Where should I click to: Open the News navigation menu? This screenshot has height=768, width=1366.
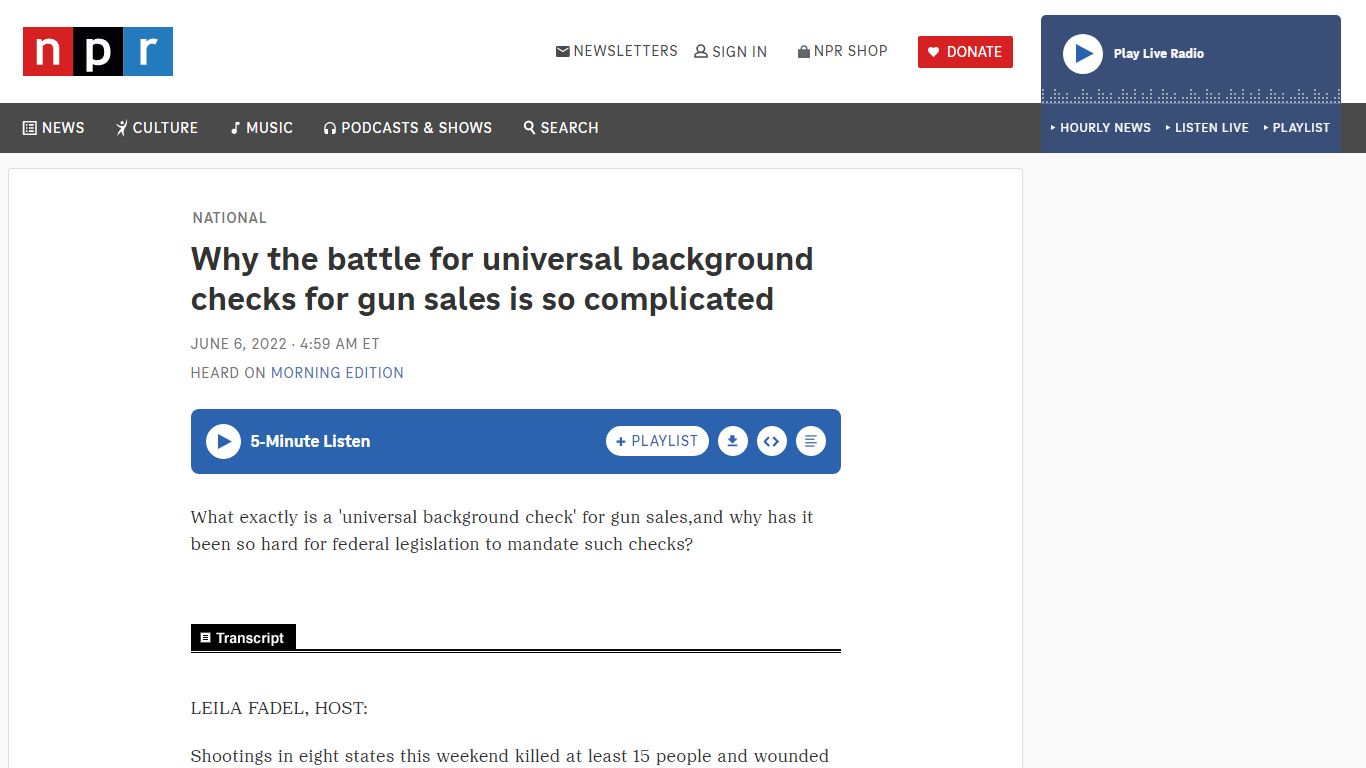point(54,128)
